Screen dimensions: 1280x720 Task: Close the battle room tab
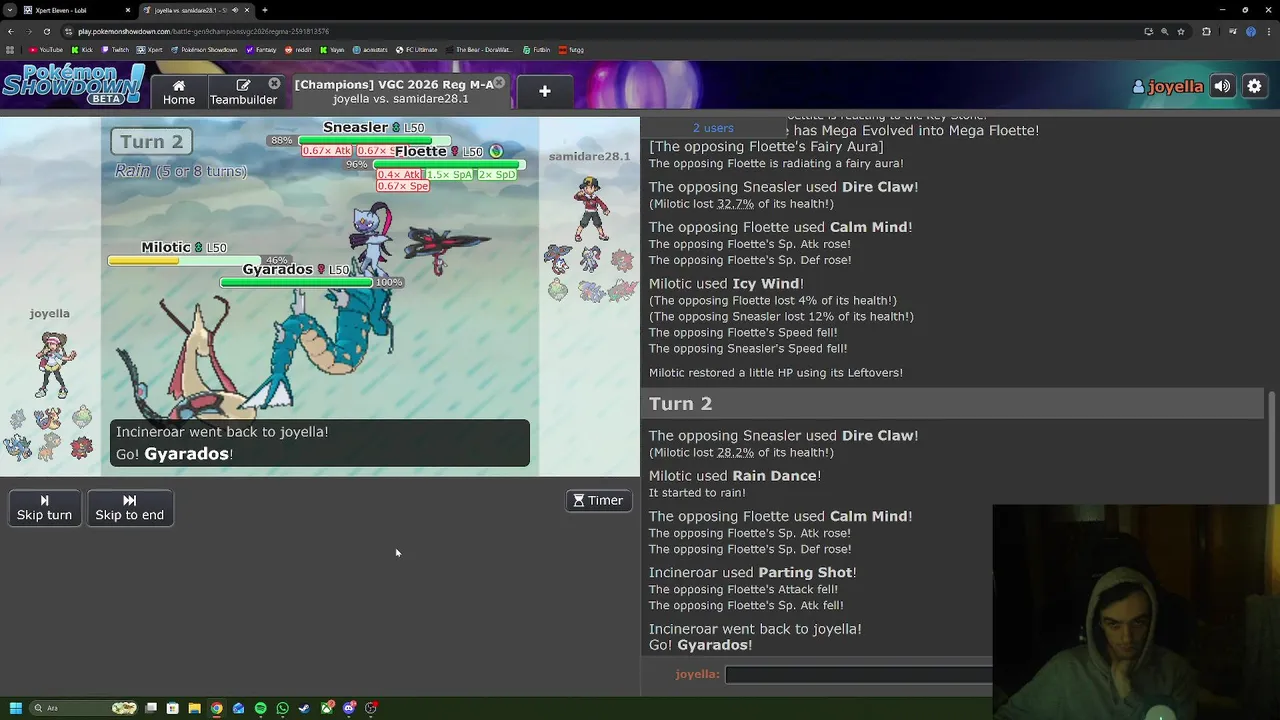499,83
